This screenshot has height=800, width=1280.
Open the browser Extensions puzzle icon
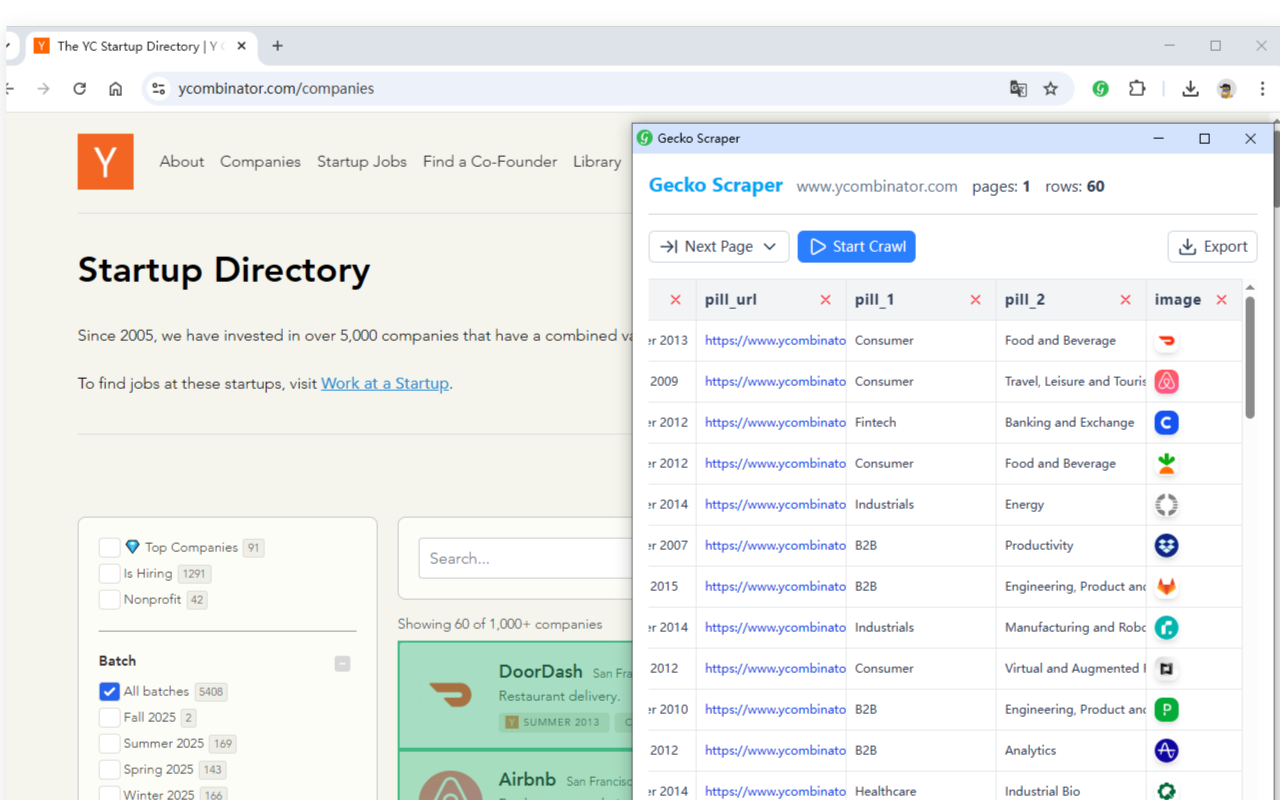pos(1137,88)
